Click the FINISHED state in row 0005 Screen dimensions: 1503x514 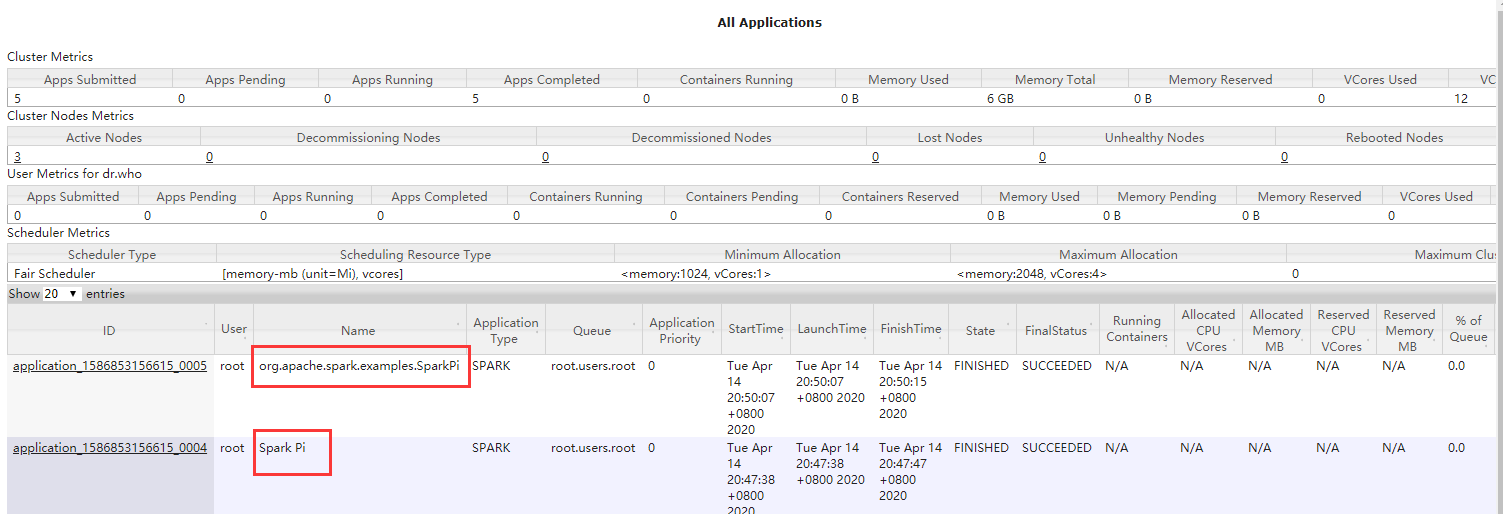click(981, 366)
